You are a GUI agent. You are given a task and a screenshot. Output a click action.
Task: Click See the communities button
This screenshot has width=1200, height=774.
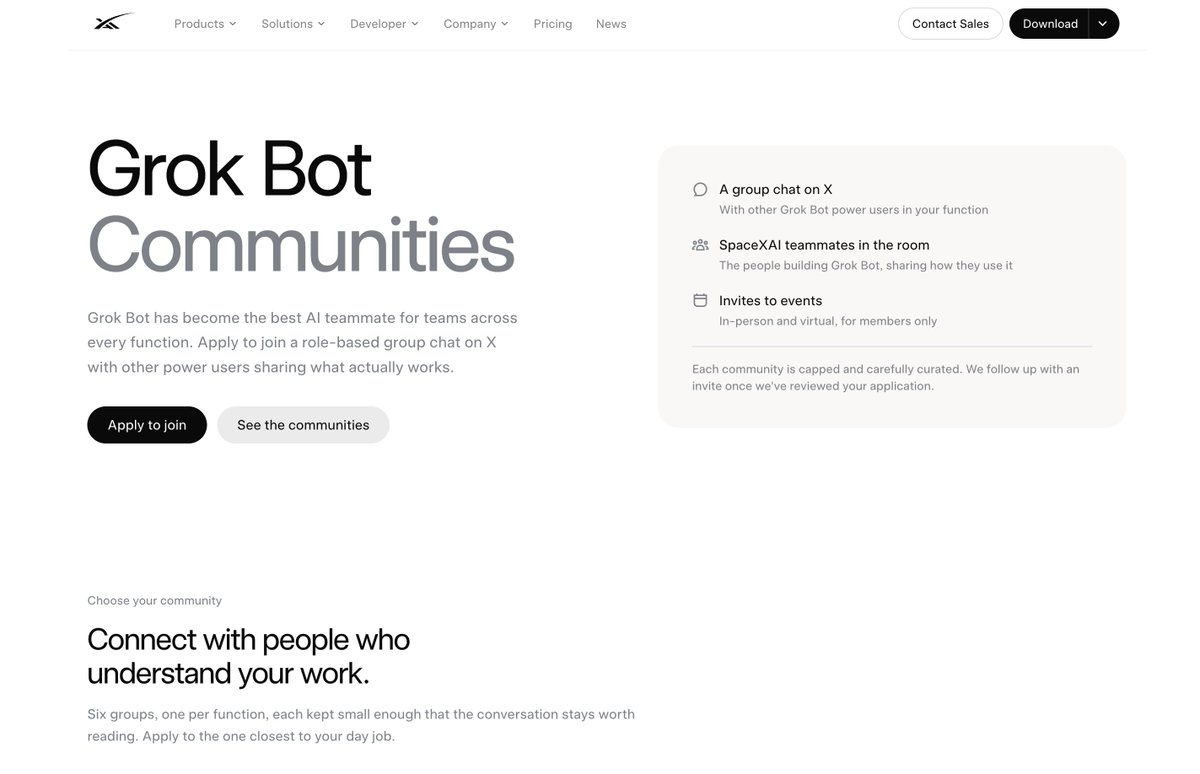click(x=303, y=425)
